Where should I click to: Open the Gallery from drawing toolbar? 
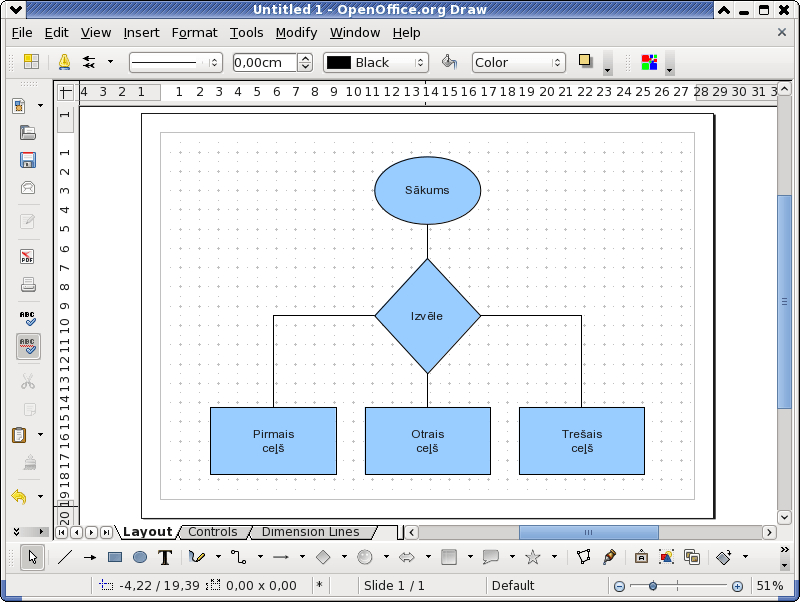click(692, 557)
